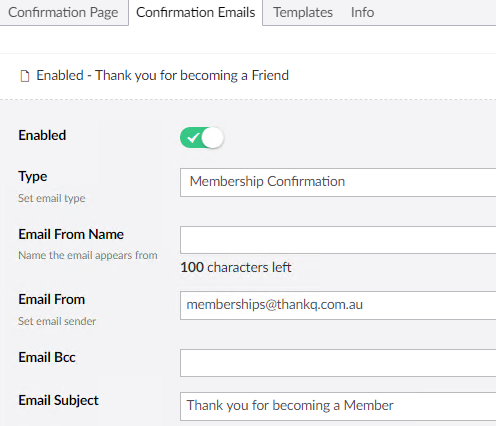The height and width of the screenshot is (426, 496).
Task: Click the Email Subject label
Action: [x=58, y=400]
